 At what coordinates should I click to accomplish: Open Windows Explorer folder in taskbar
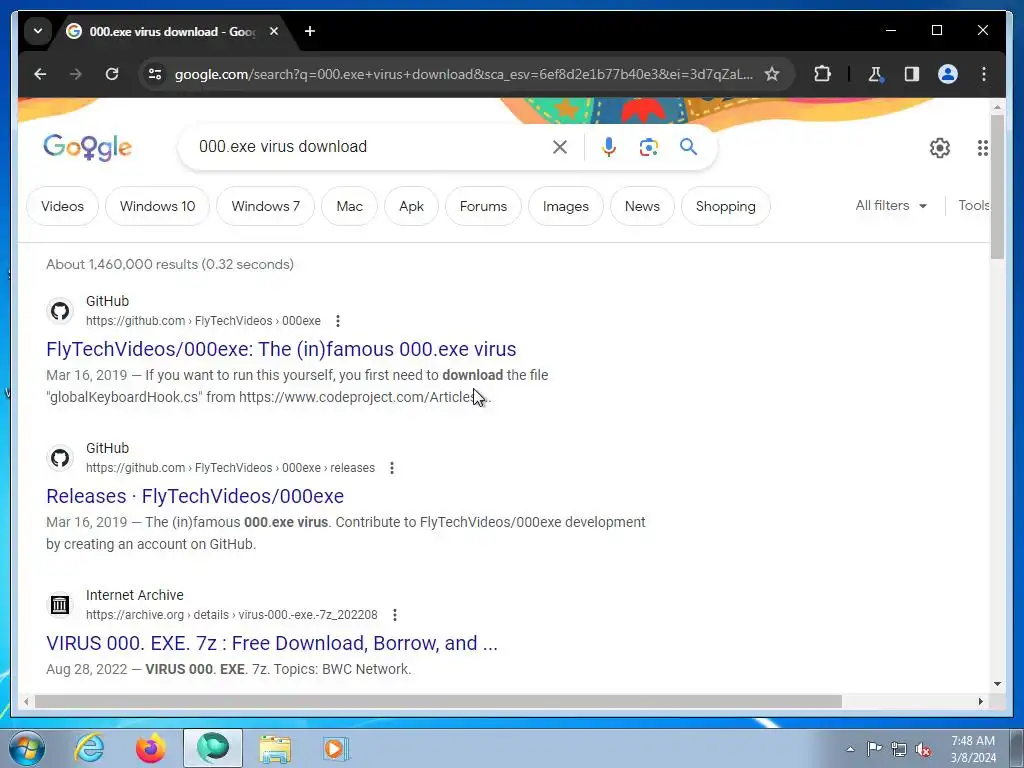(275, 748)
